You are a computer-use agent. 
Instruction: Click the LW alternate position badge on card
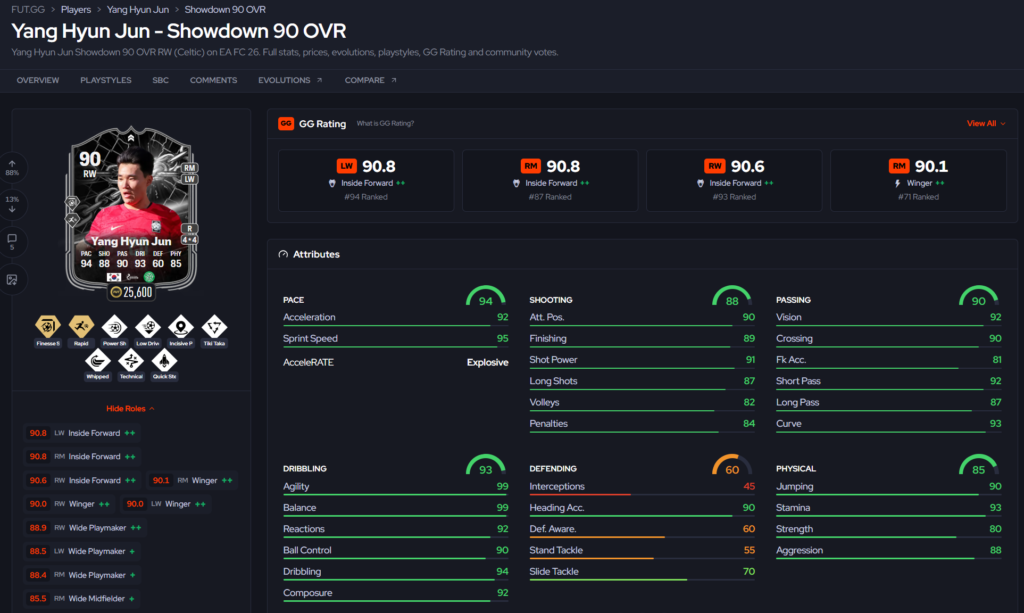(189, 179)
